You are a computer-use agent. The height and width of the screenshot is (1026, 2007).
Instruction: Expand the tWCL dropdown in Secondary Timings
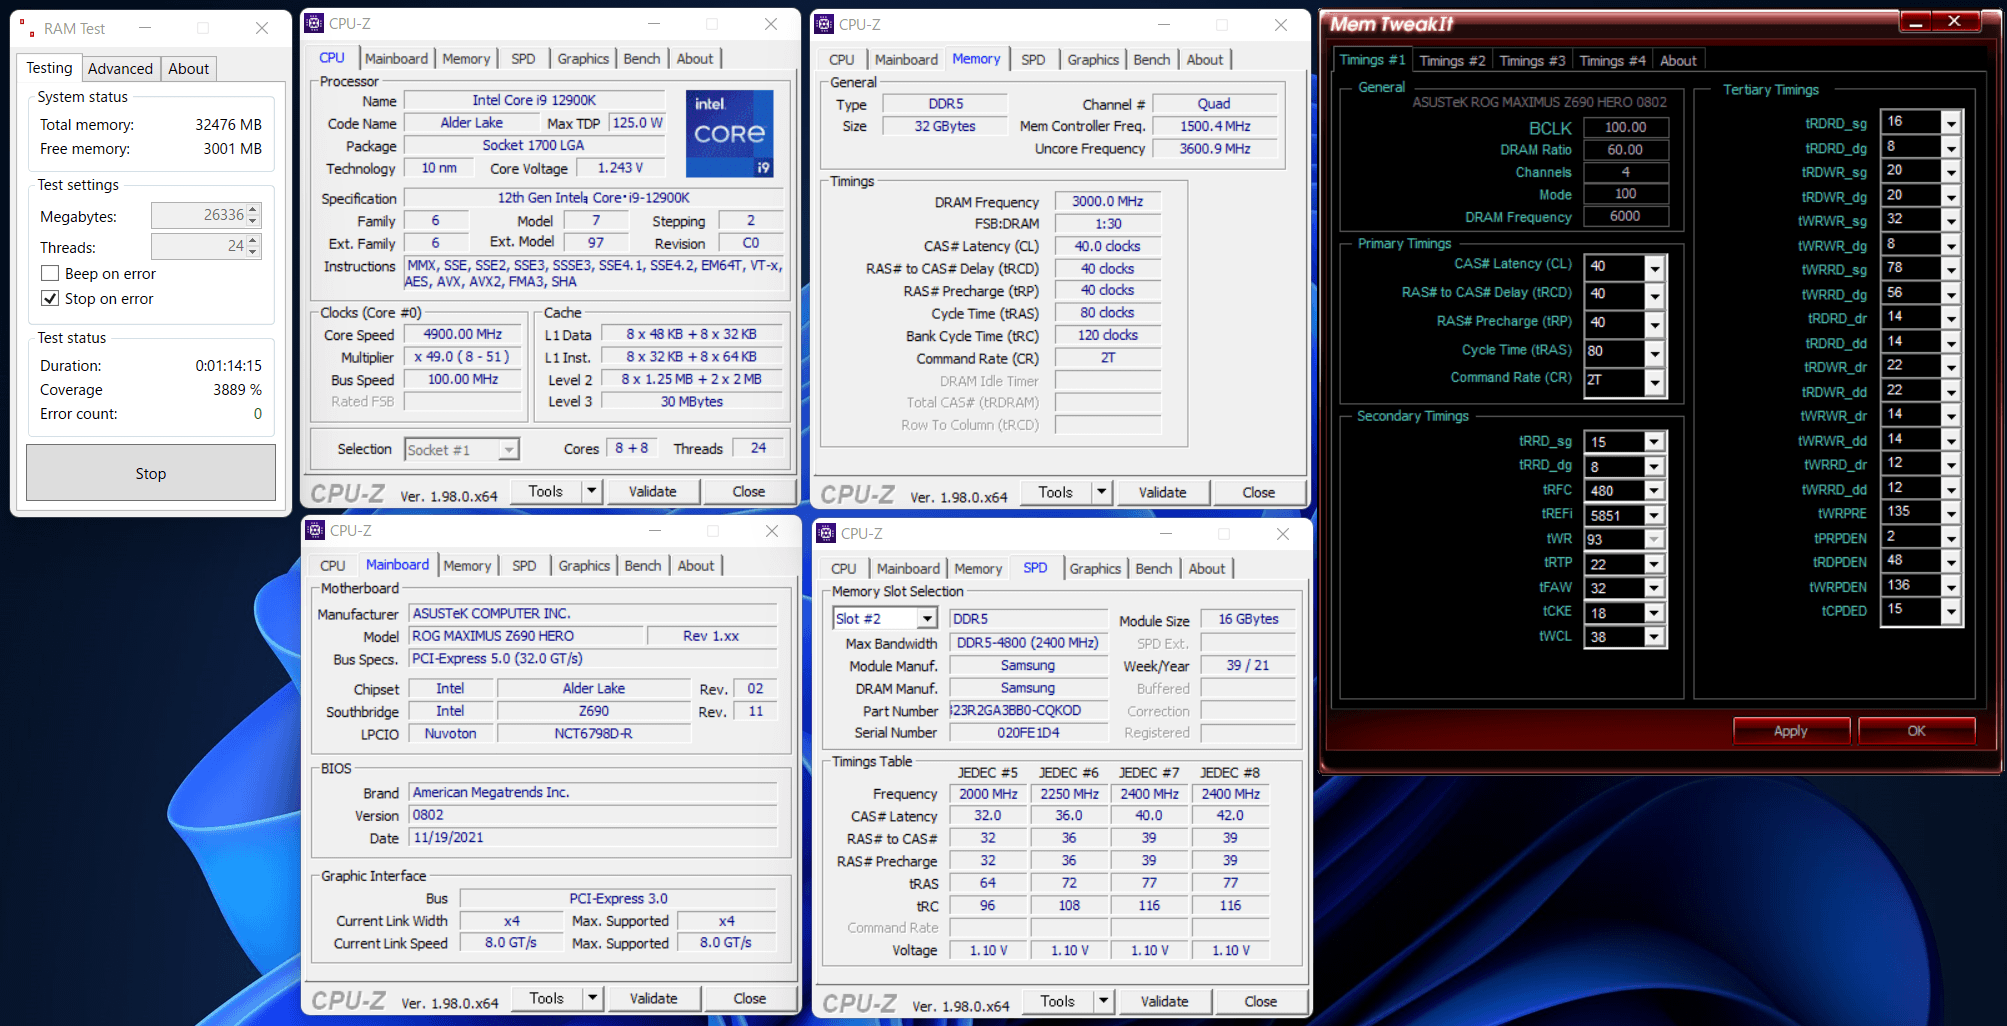click(1654, 637)
